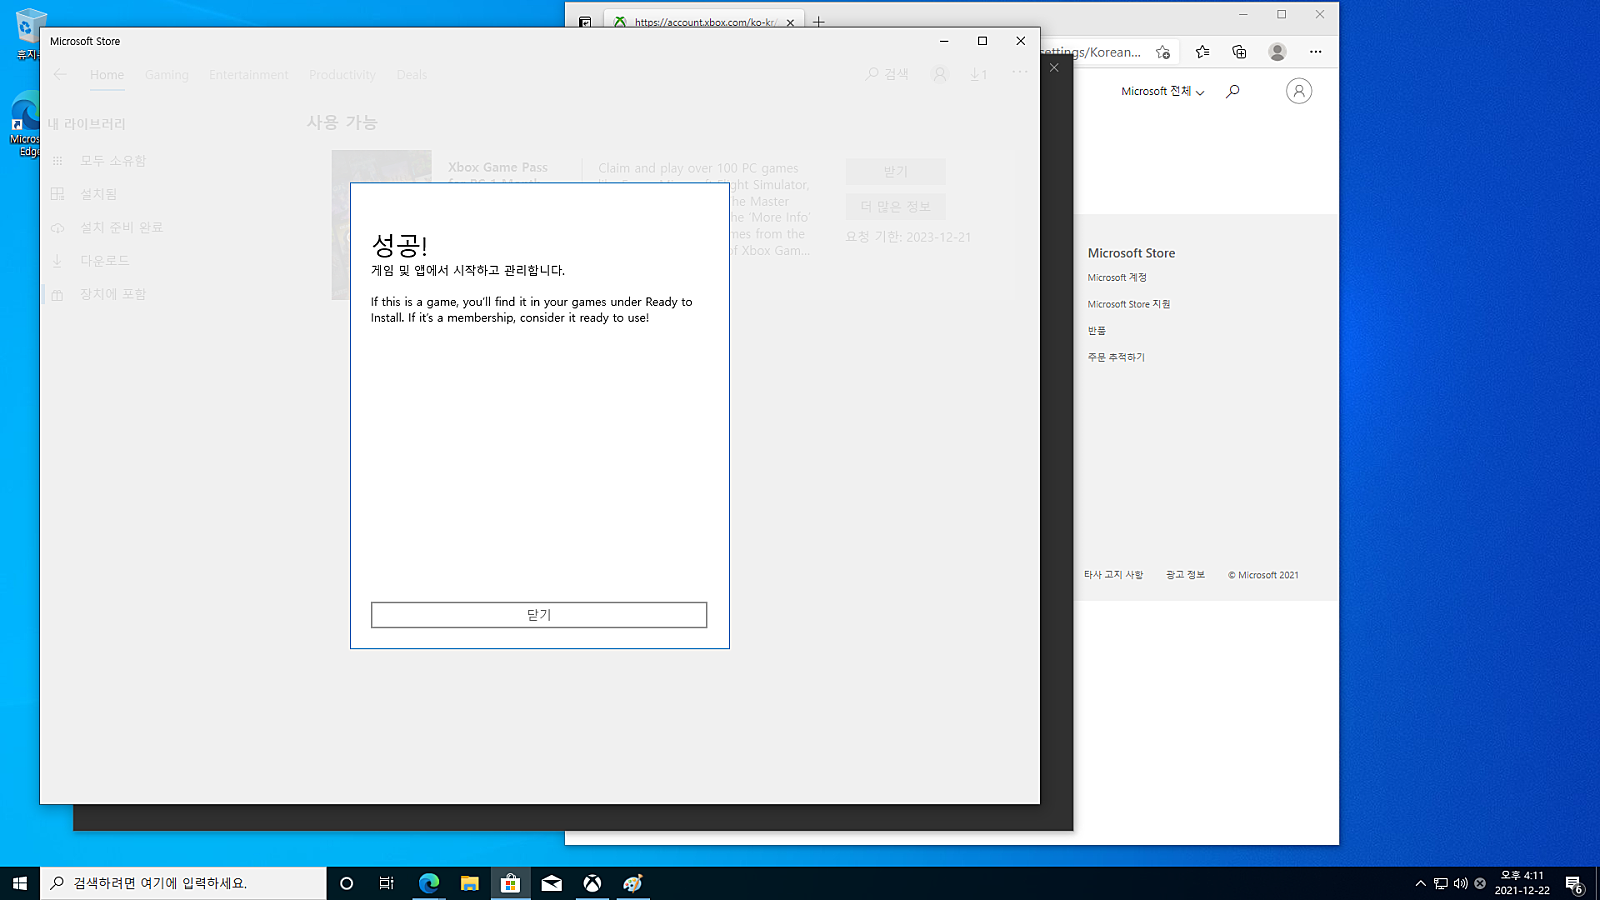Open Deals tab in Store

411,75
